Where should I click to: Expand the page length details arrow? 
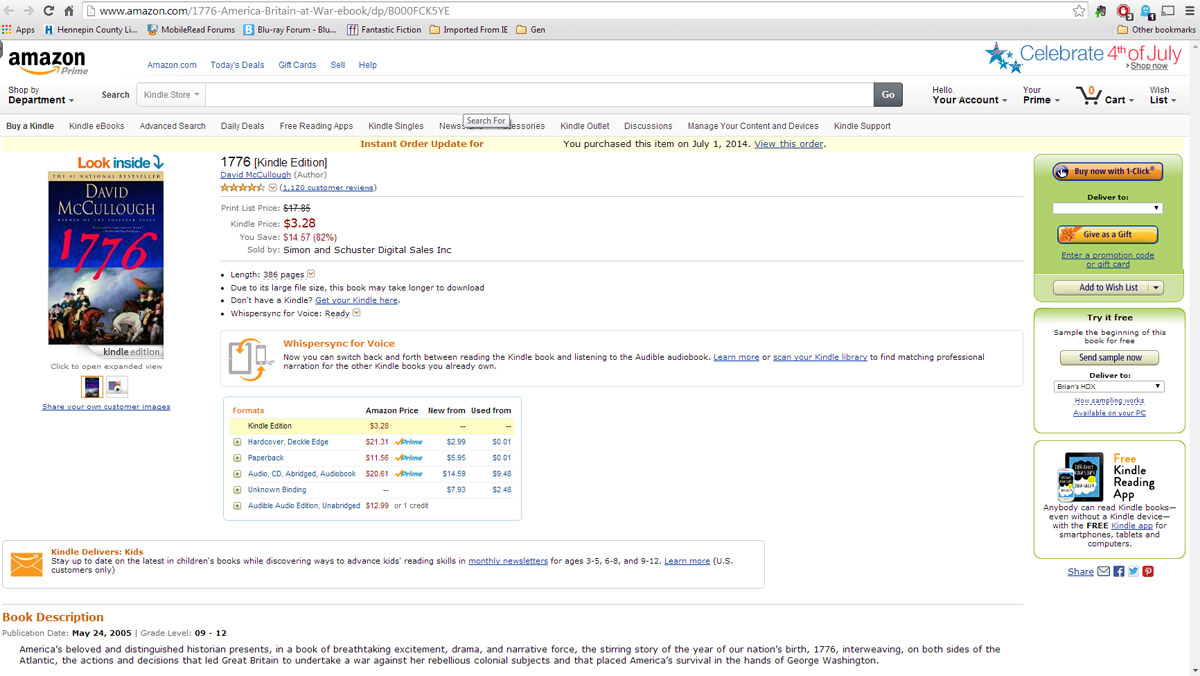coord(310,274)
